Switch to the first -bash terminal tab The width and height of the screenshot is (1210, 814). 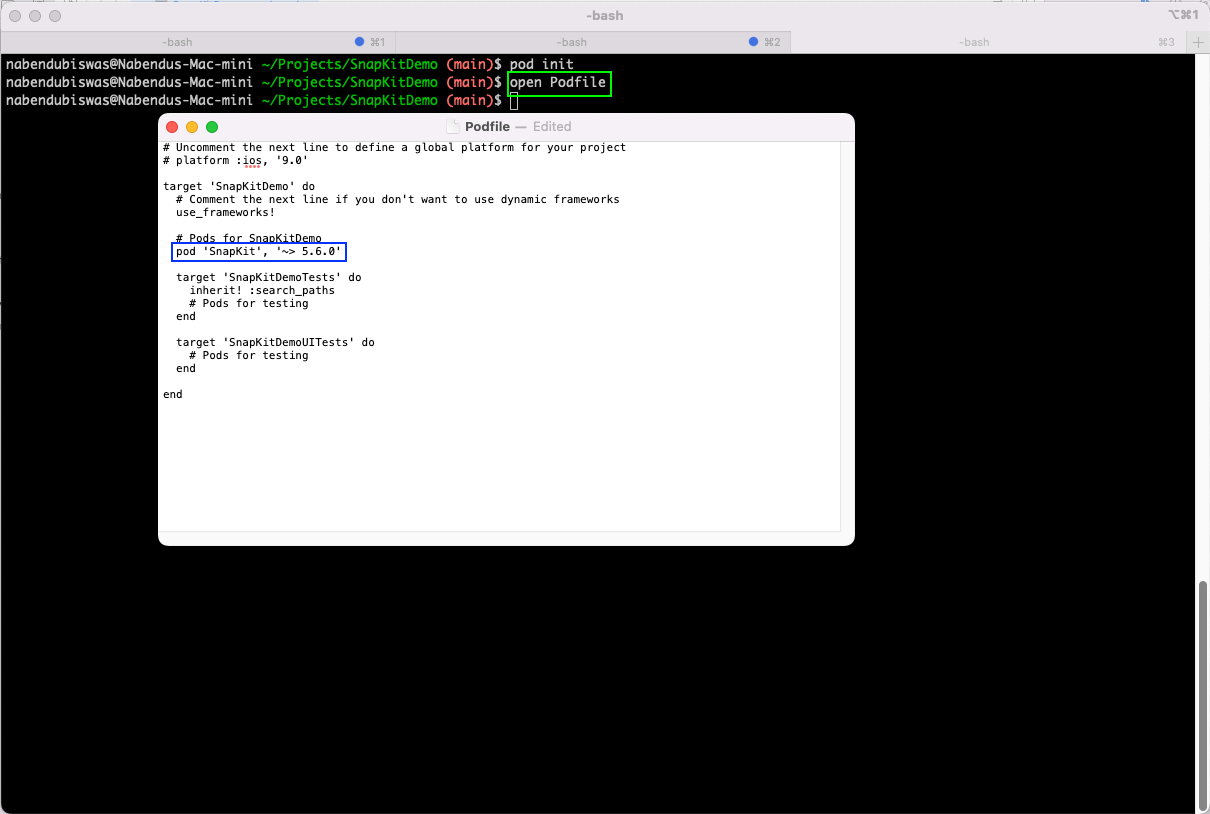177,42
